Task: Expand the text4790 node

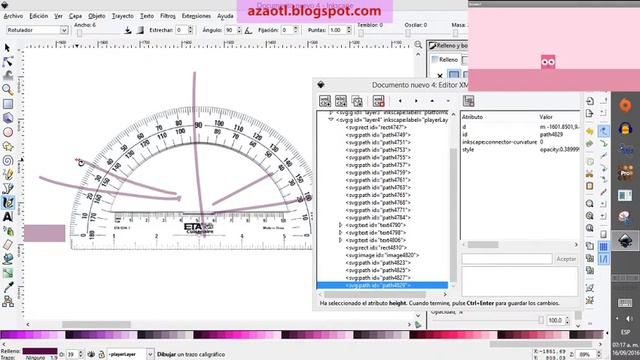Action: tap(340, 225)
